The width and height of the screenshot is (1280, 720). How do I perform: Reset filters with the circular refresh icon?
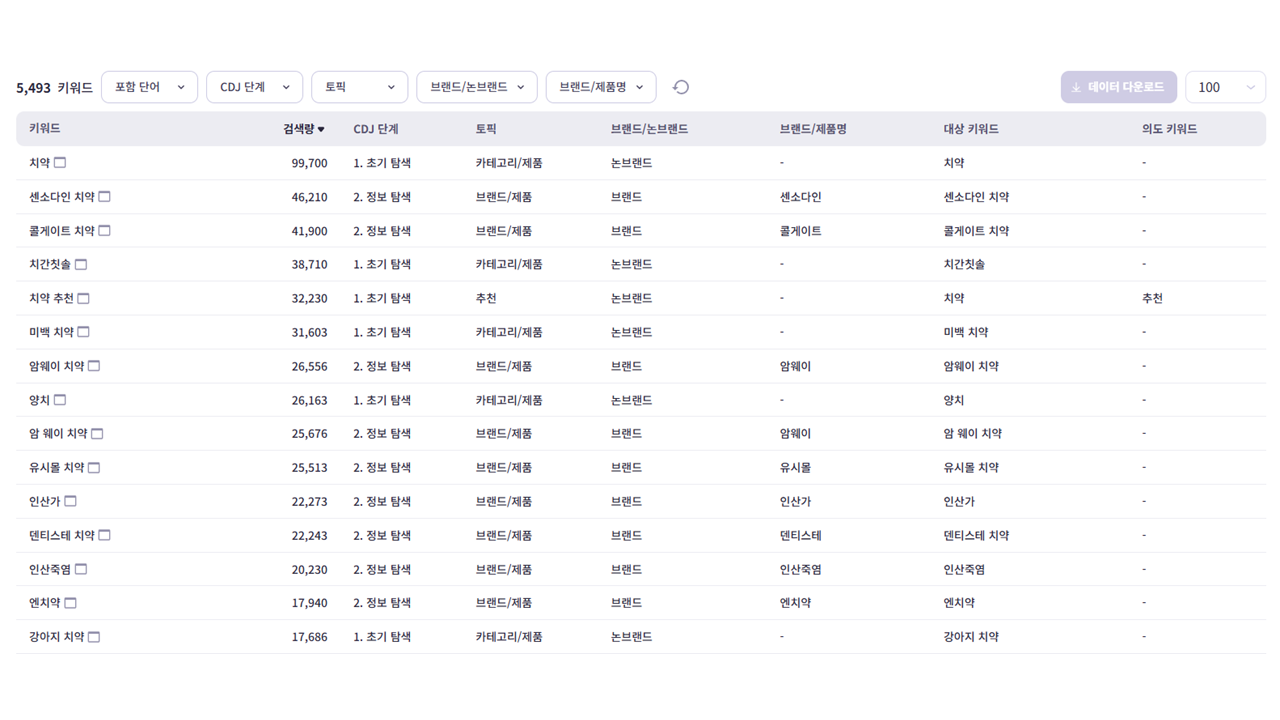(x=681, y=87)
